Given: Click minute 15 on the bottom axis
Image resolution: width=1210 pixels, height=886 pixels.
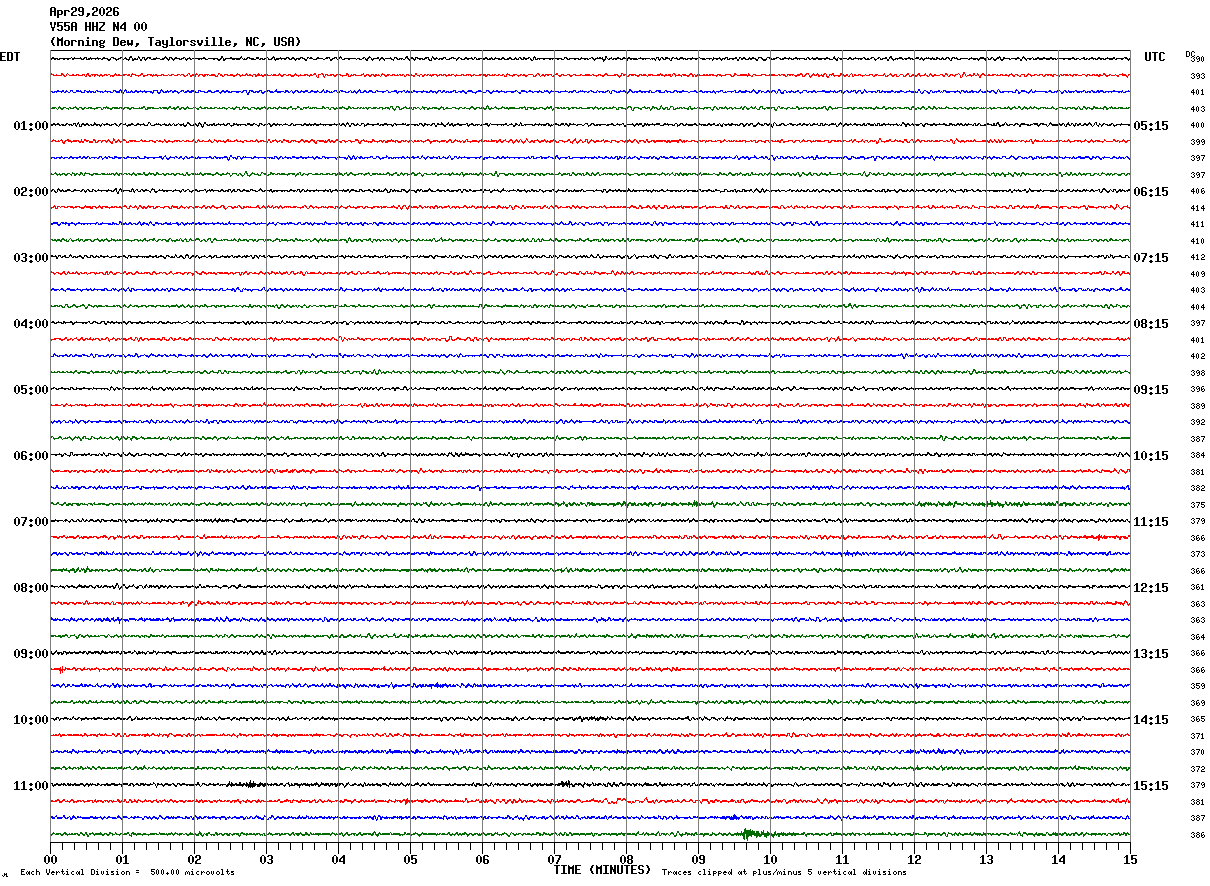Looking at the screenshot, I should (1129, 859).
